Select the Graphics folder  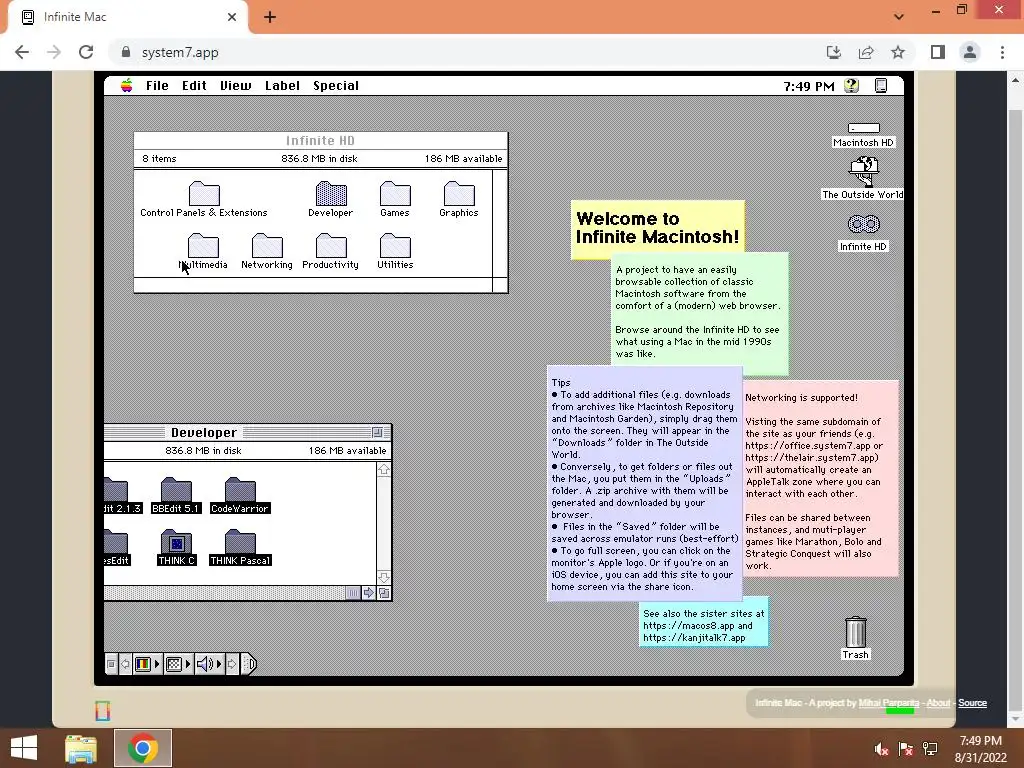pos(459,194)
